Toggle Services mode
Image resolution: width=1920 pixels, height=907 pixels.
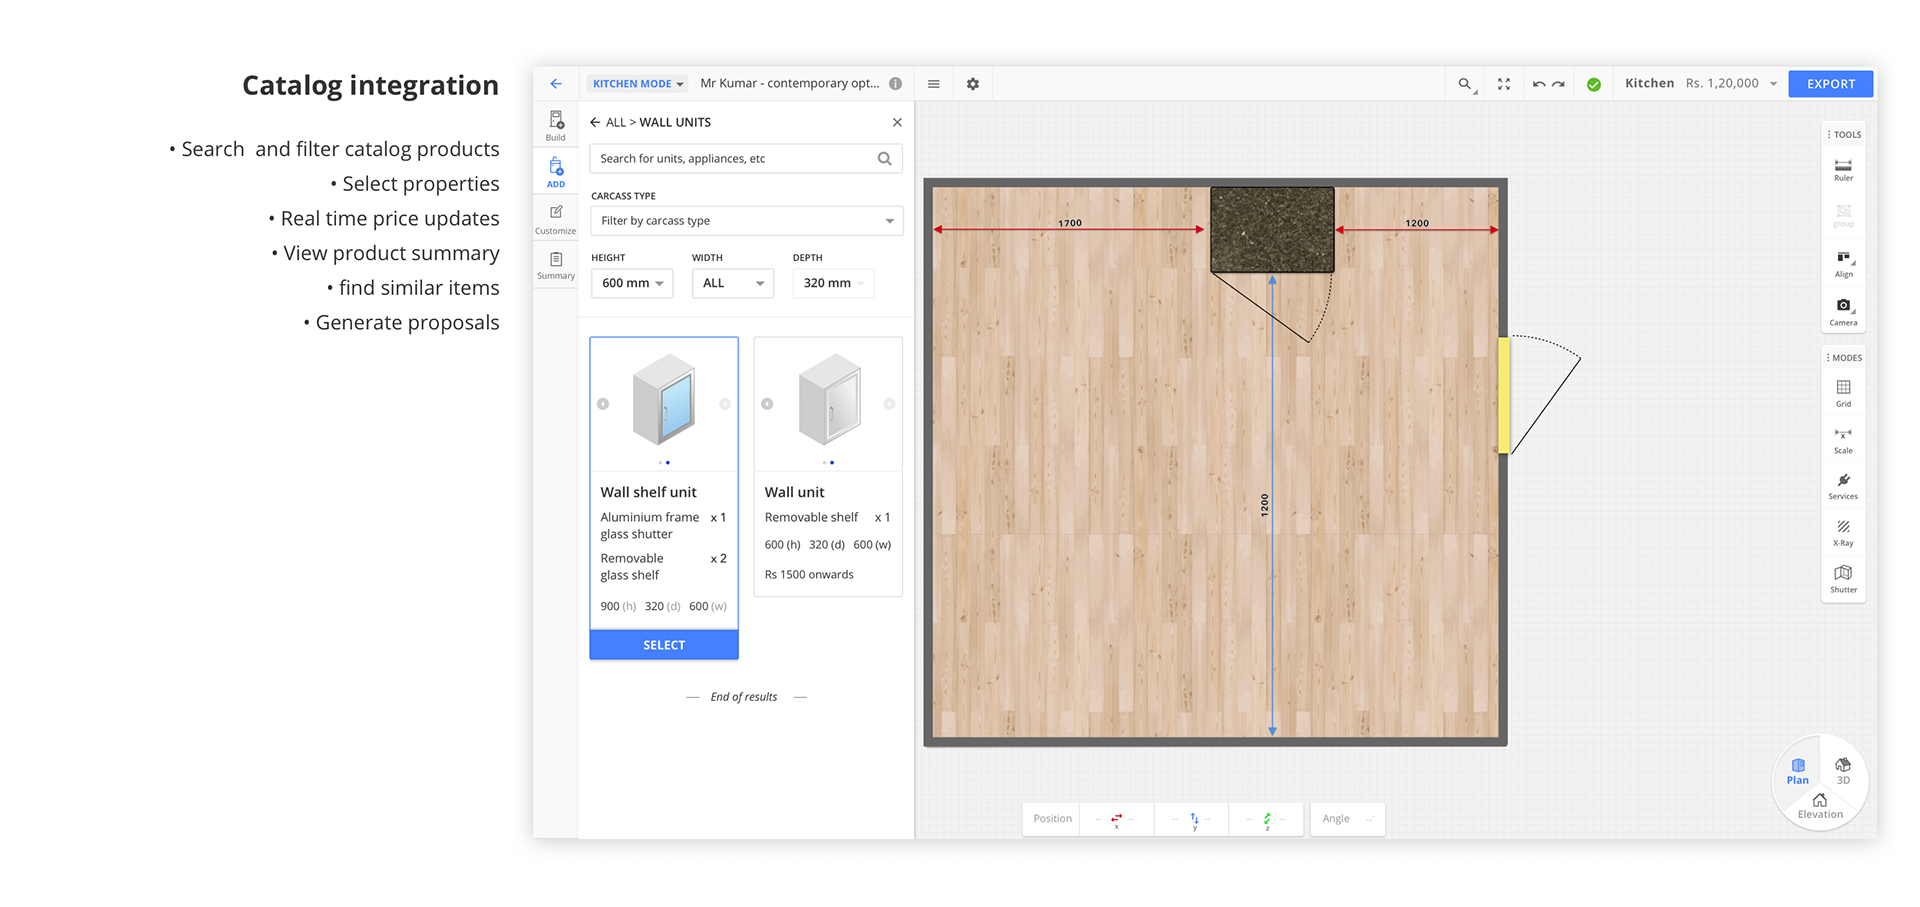[1843, 486]
